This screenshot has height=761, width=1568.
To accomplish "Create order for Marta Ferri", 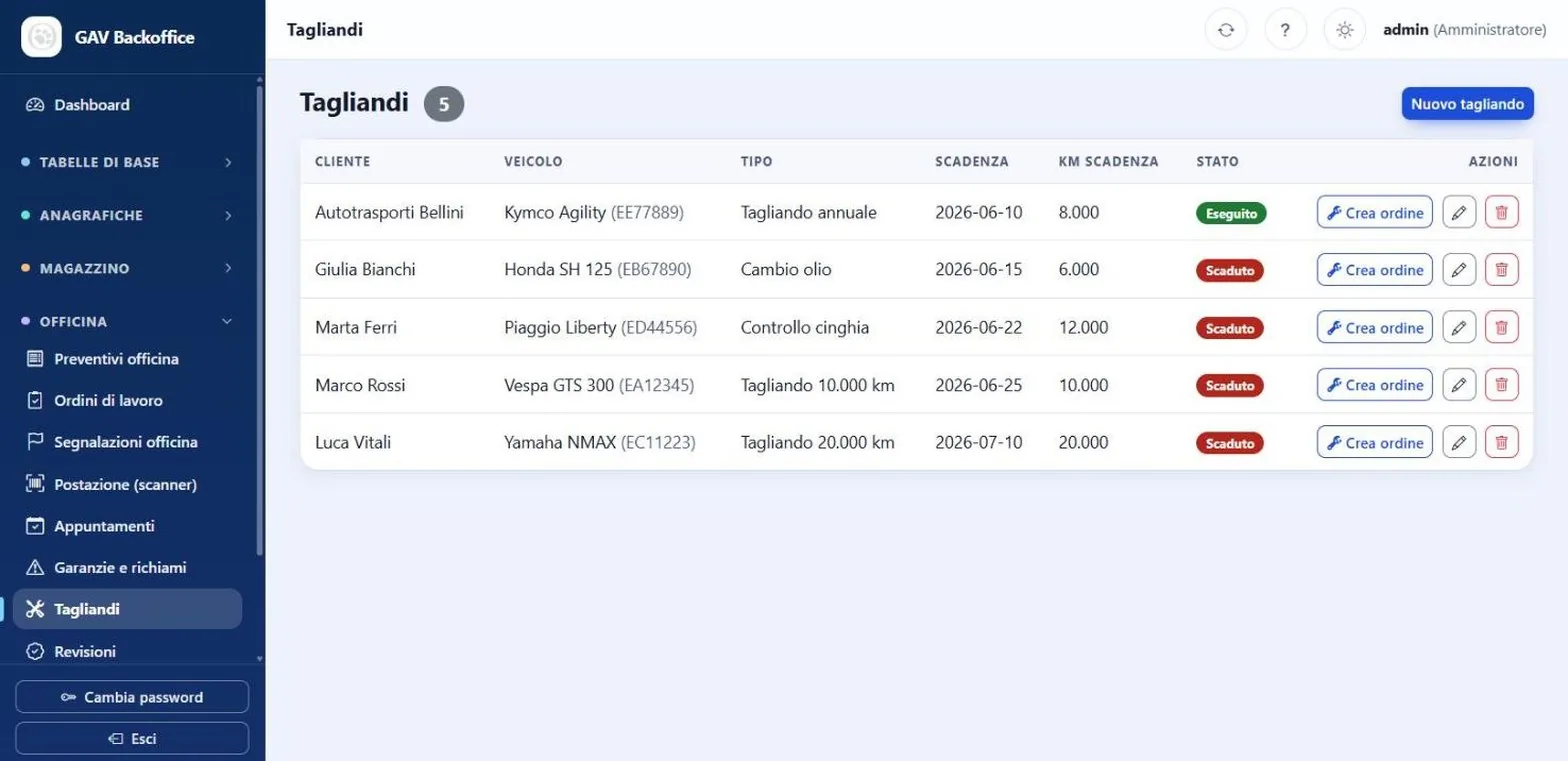I will click(1375, 327).
